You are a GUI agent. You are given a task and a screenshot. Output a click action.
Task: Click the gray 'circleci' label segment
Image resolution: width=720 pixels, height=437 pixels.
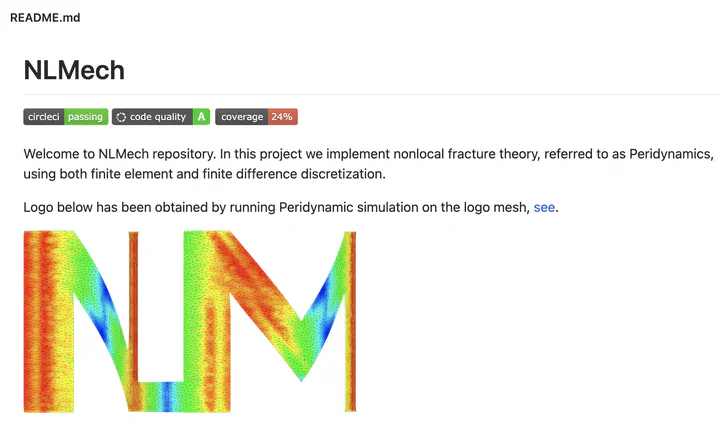44,117
